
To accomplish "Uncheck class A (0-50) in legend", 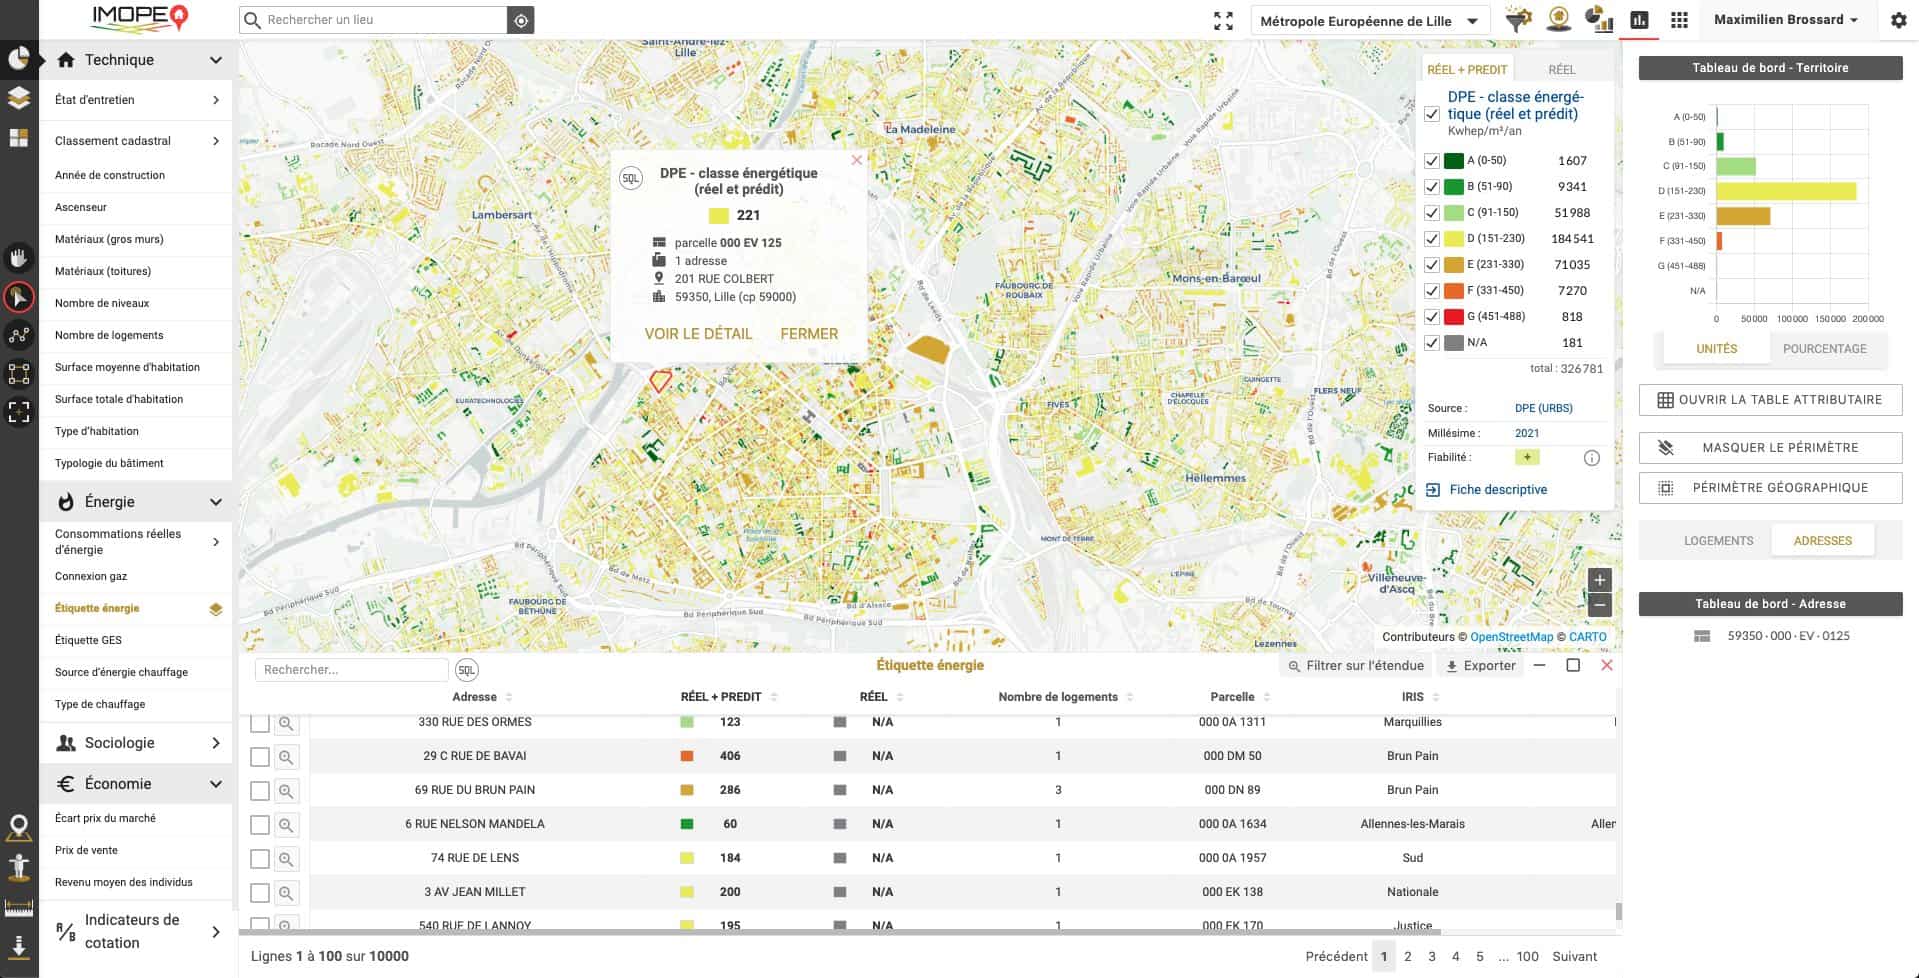I will pyautogui.click(x=1432, y=161).
